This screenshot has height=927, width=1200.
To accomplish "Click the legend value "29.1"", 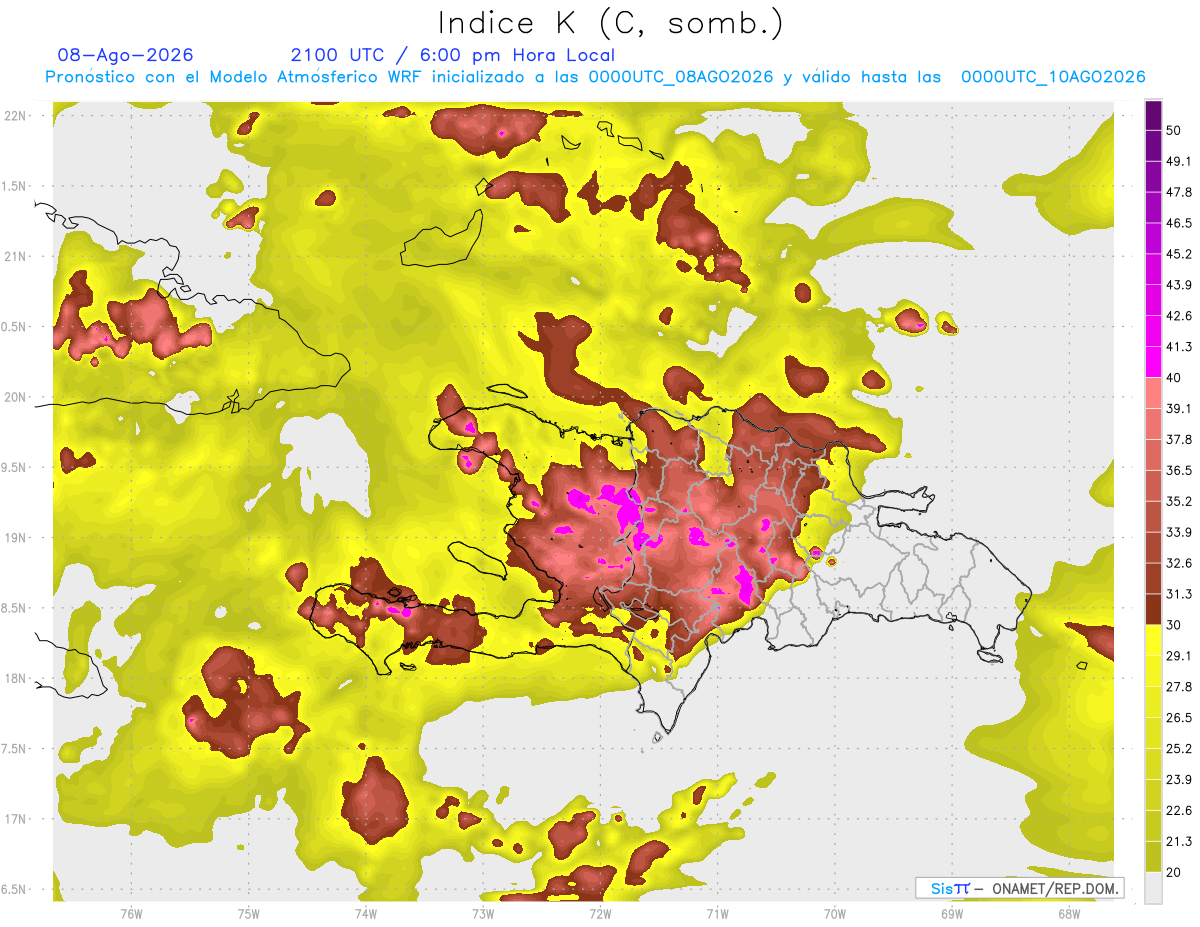I will click(1179, 656).
